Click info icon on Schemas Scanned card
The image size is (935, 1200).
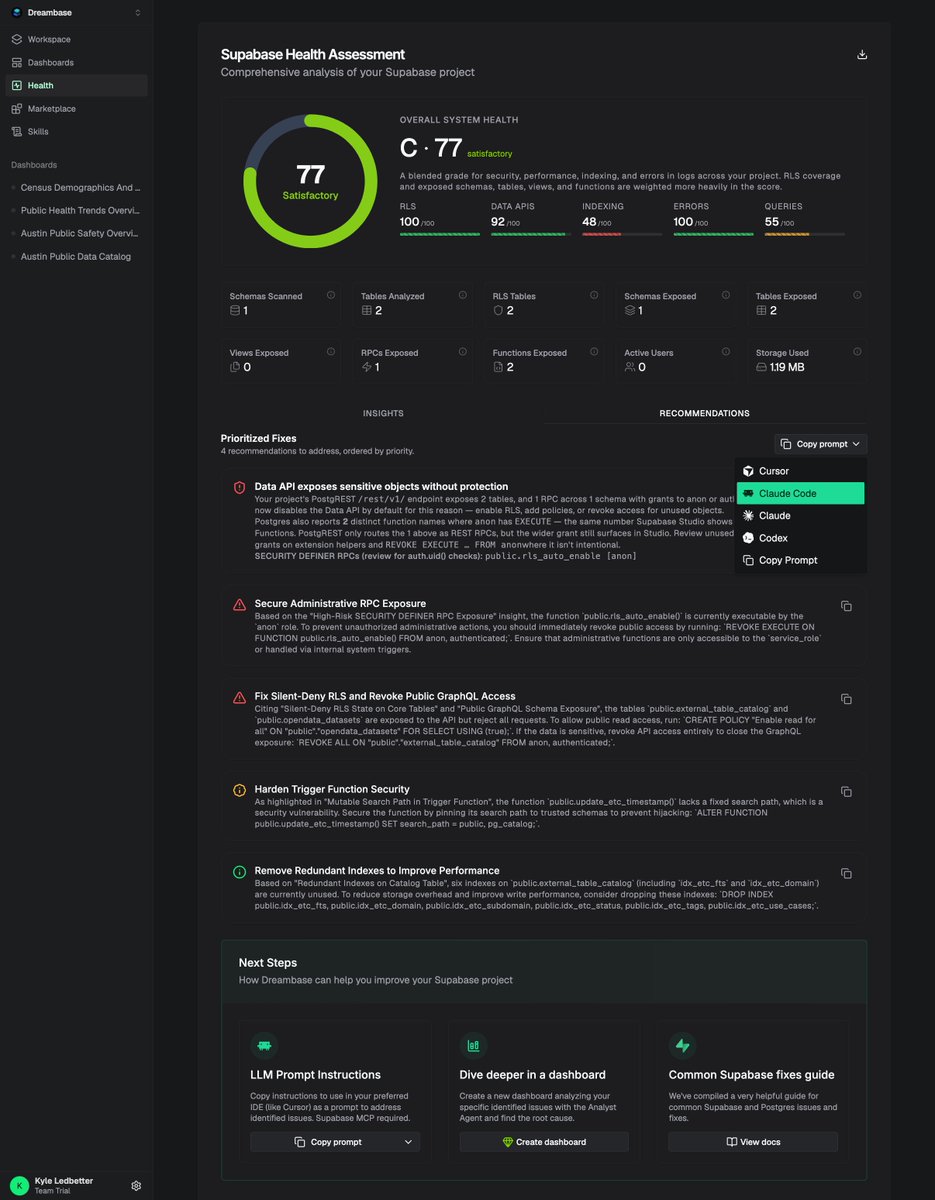331,295
